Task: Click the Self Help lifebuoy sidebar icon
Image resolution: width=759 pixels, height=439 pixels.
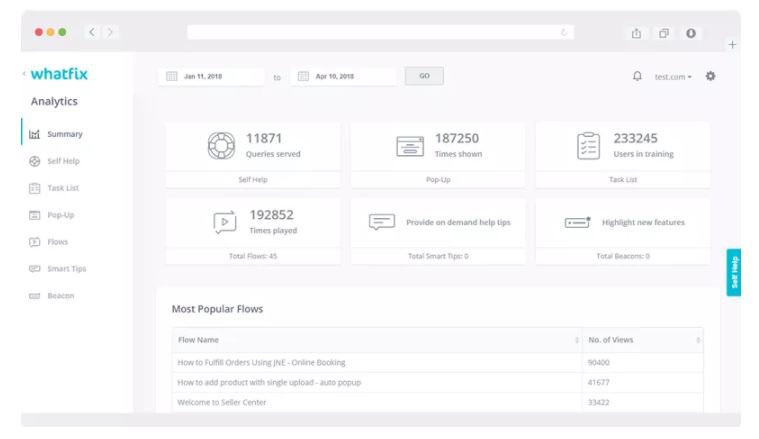Action: point(34,161)
